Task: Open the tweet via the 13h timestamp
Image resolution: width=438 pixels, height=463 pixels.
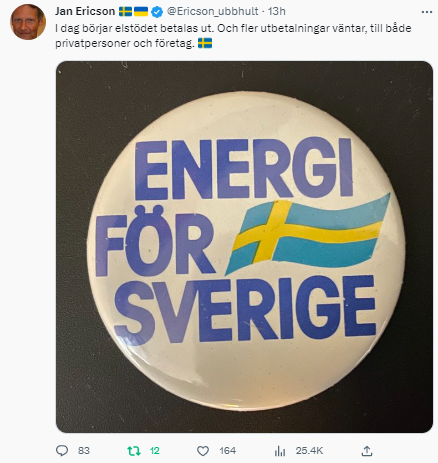Action: pos(277,11)
